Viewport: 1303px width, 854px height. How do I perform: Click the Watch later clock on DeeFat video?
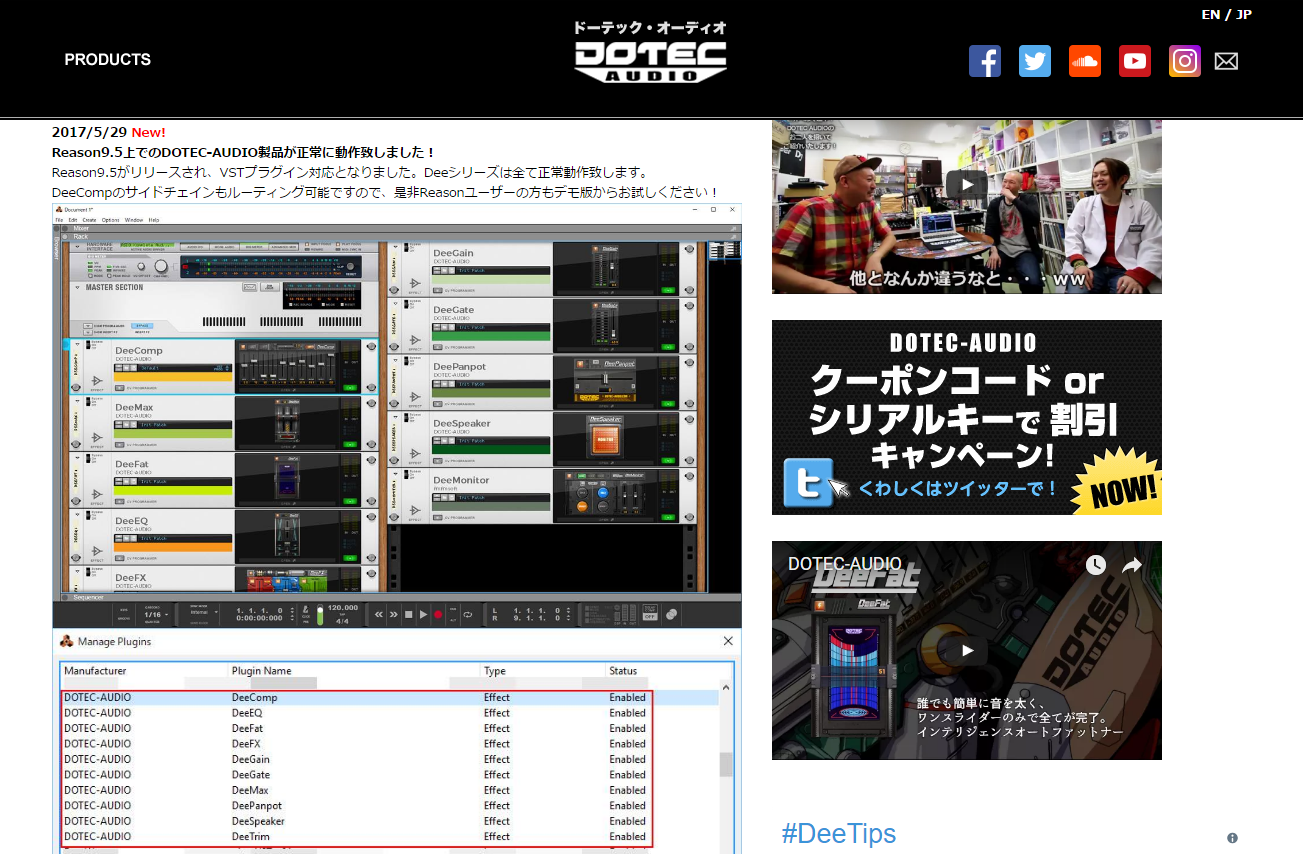click(x=1096, y=565)
